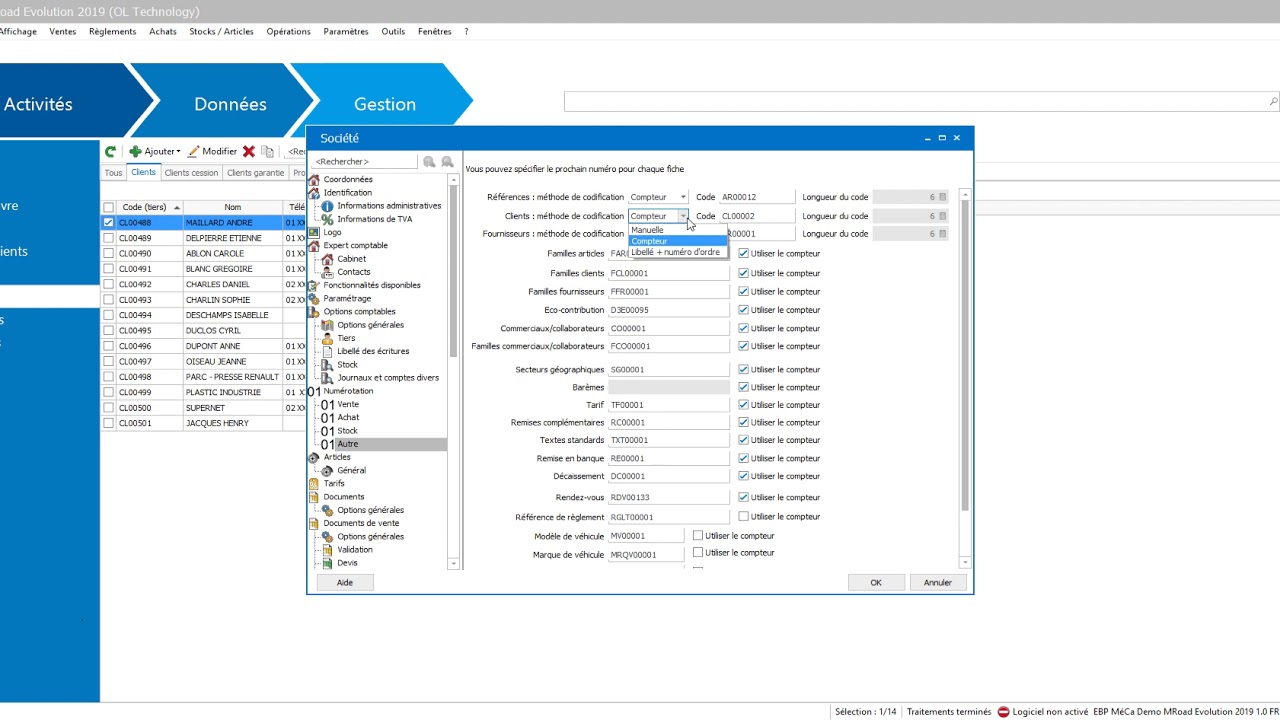Click the tree panel scroll-up arrow

pyautogui.click(x=453, y=180)
